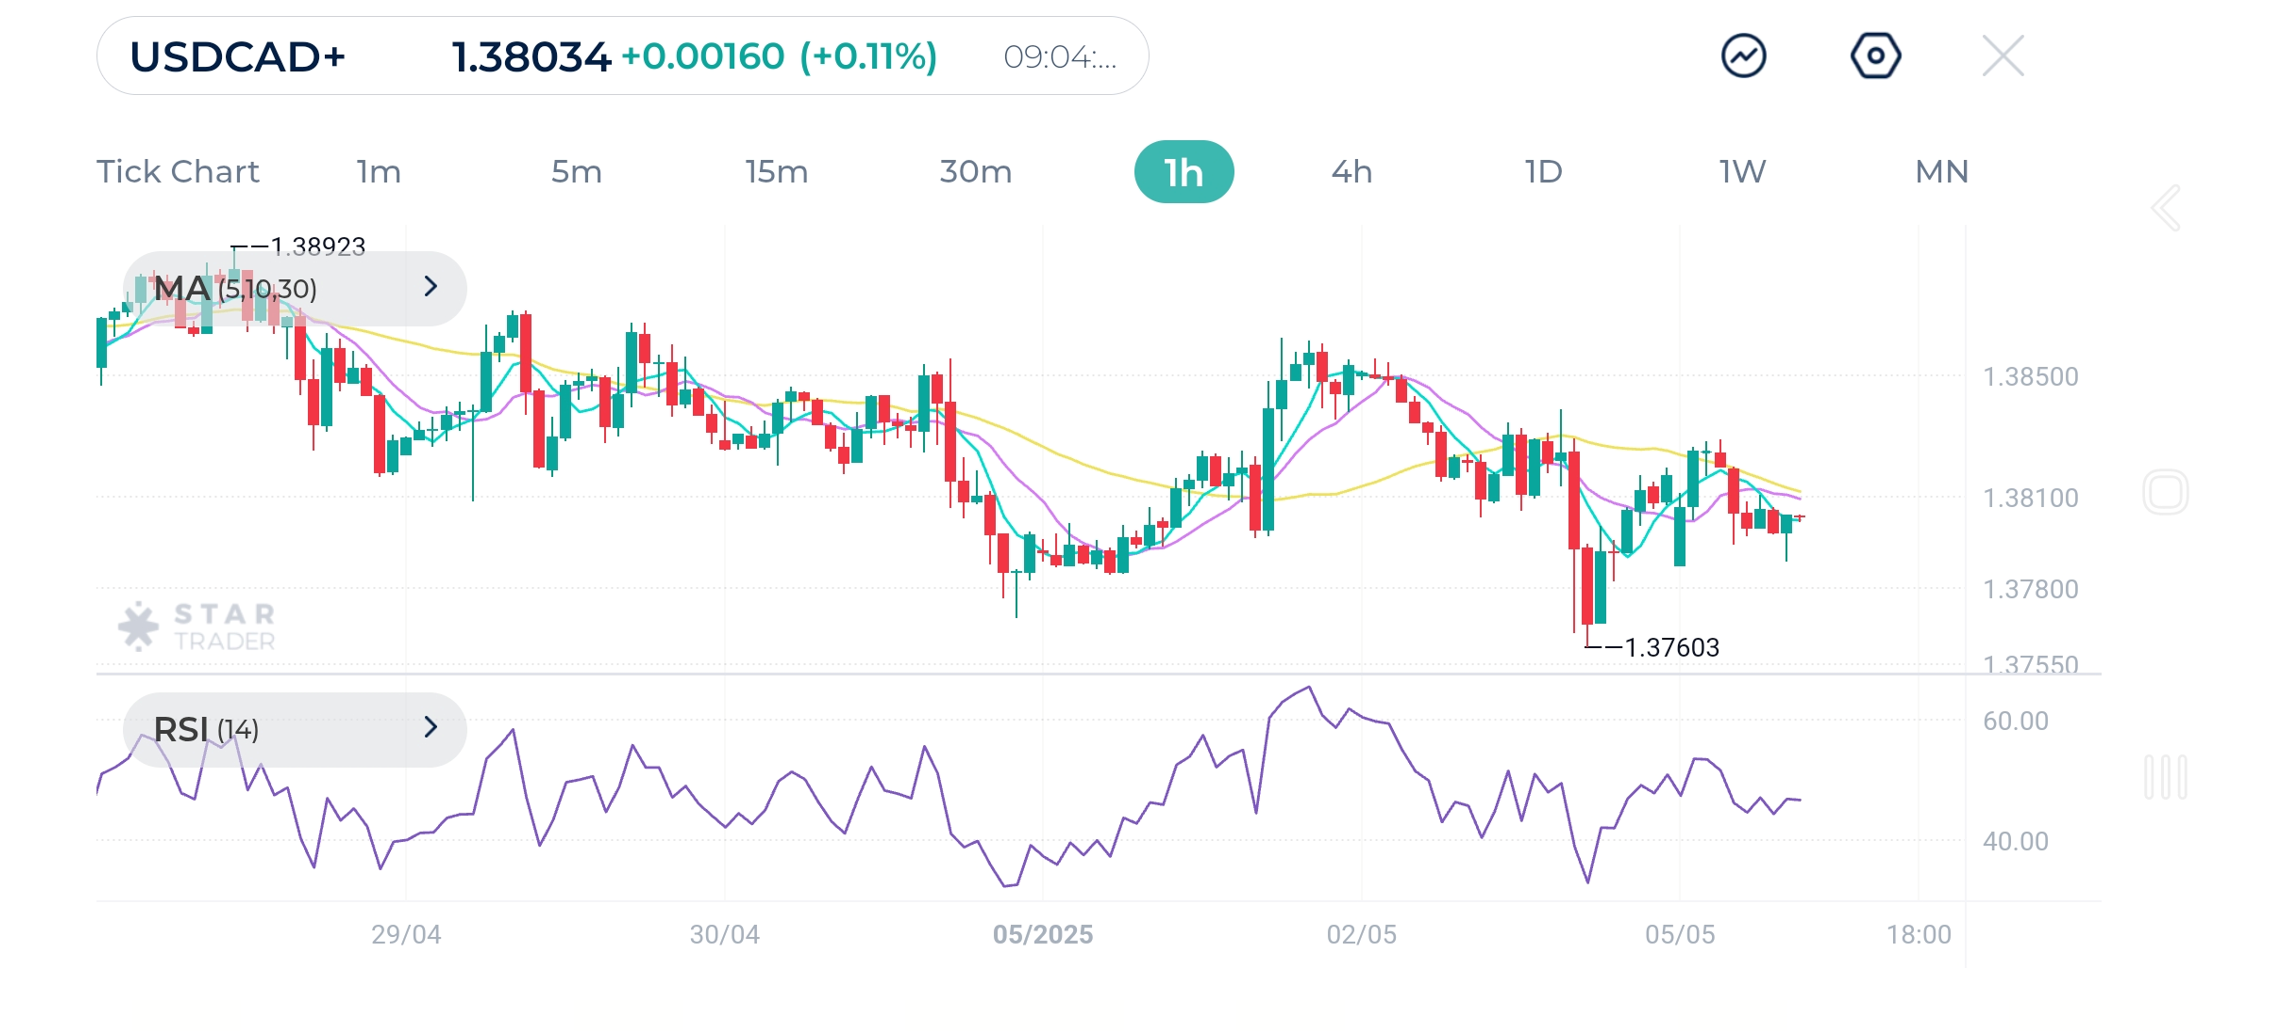The image size is (2285, 1031).
Task: Click the Star Trader watermark logo
Action: pos(197,627)
